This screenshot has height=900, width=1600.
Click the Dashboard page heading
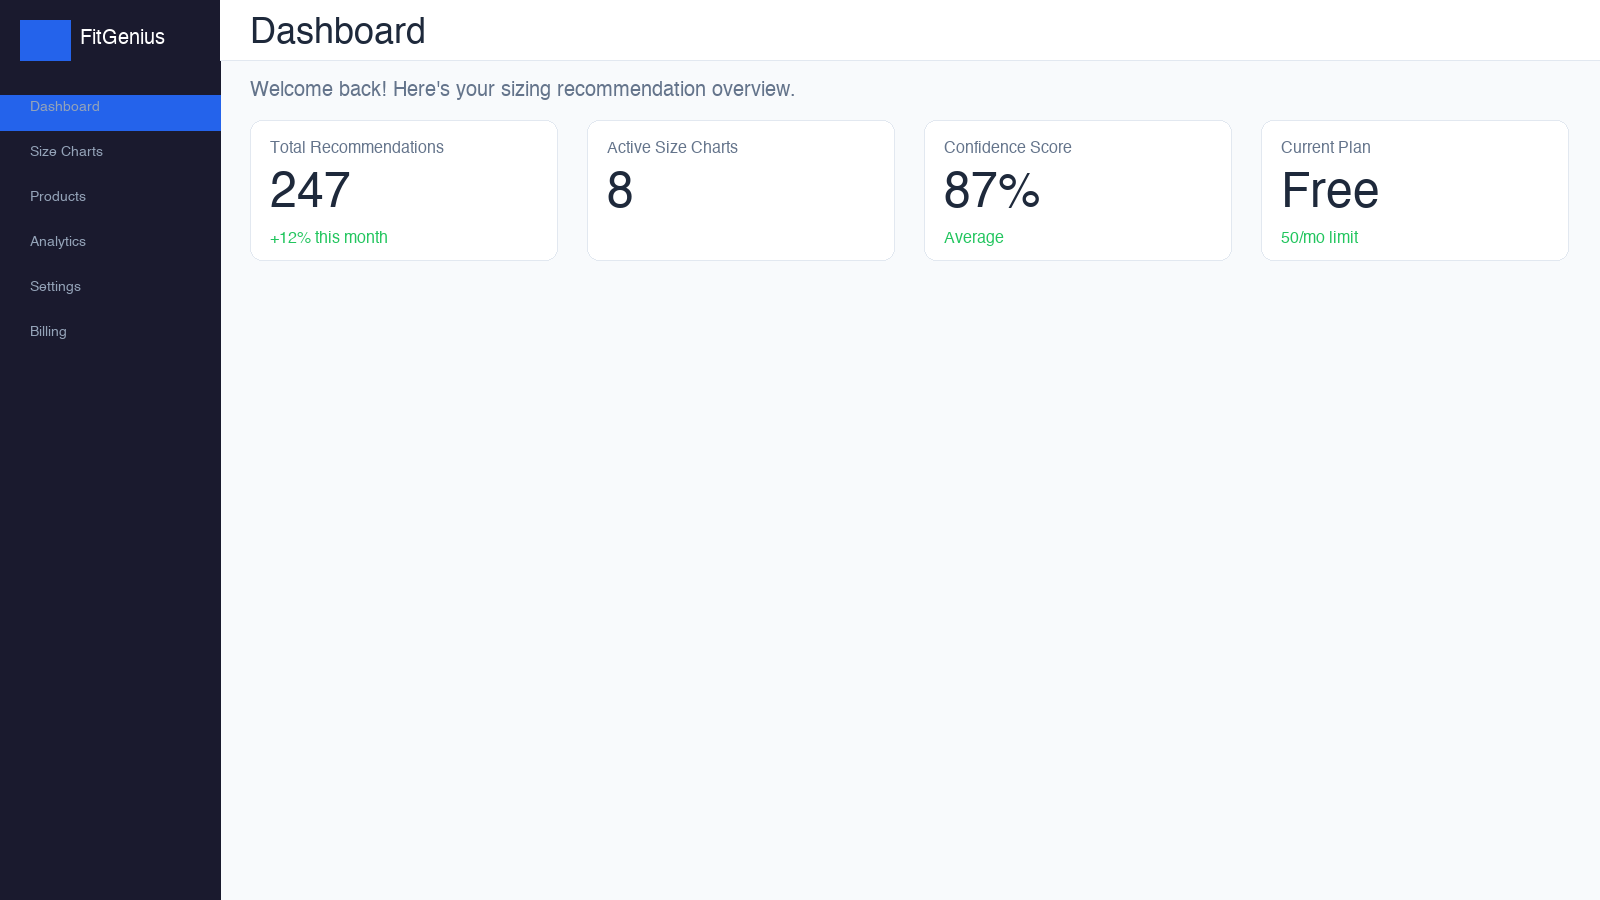(x=338, y=31)
